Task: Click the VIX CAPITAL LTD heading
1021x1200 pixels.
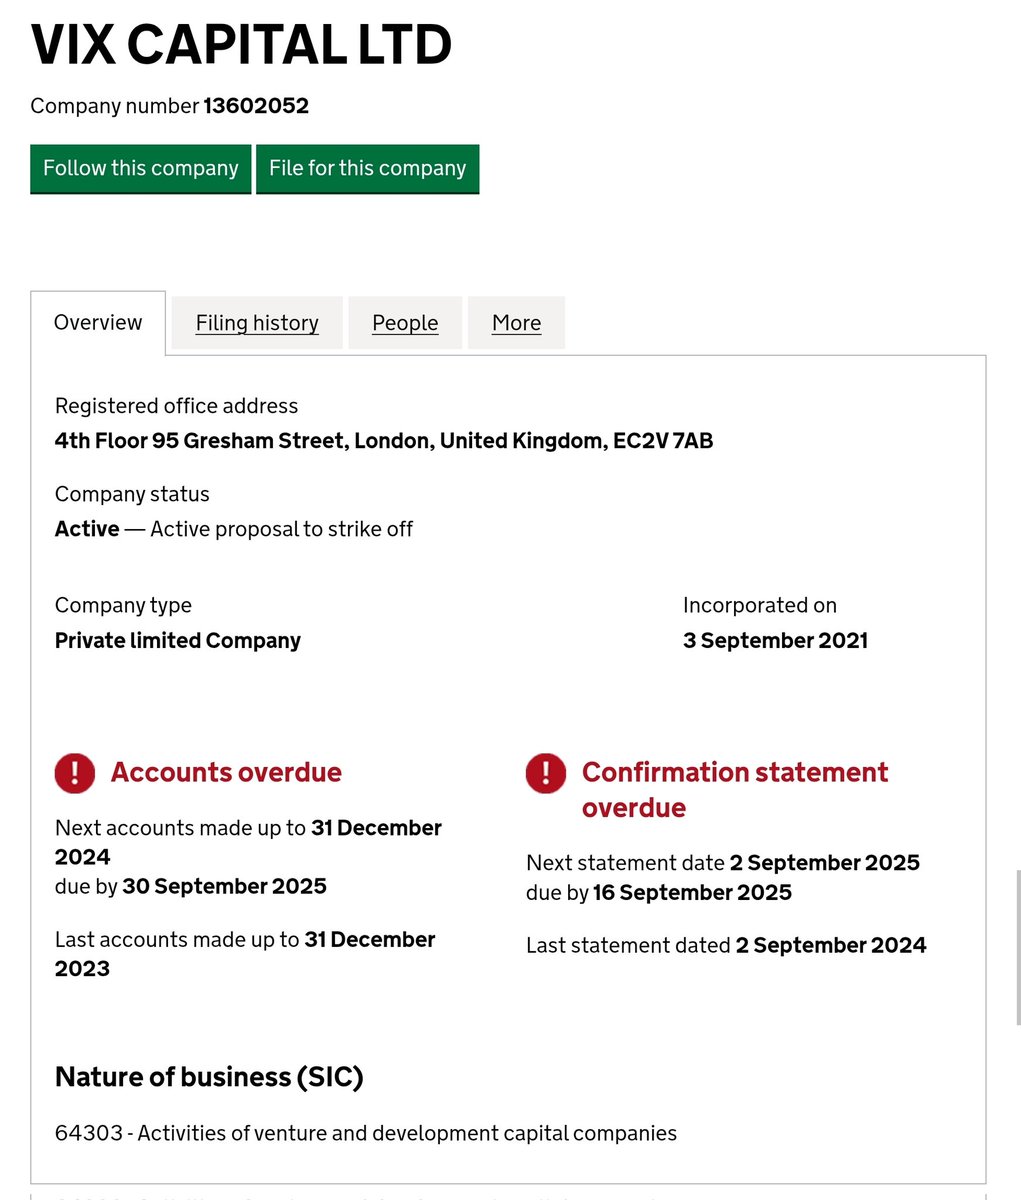Action: pos(241,45)
